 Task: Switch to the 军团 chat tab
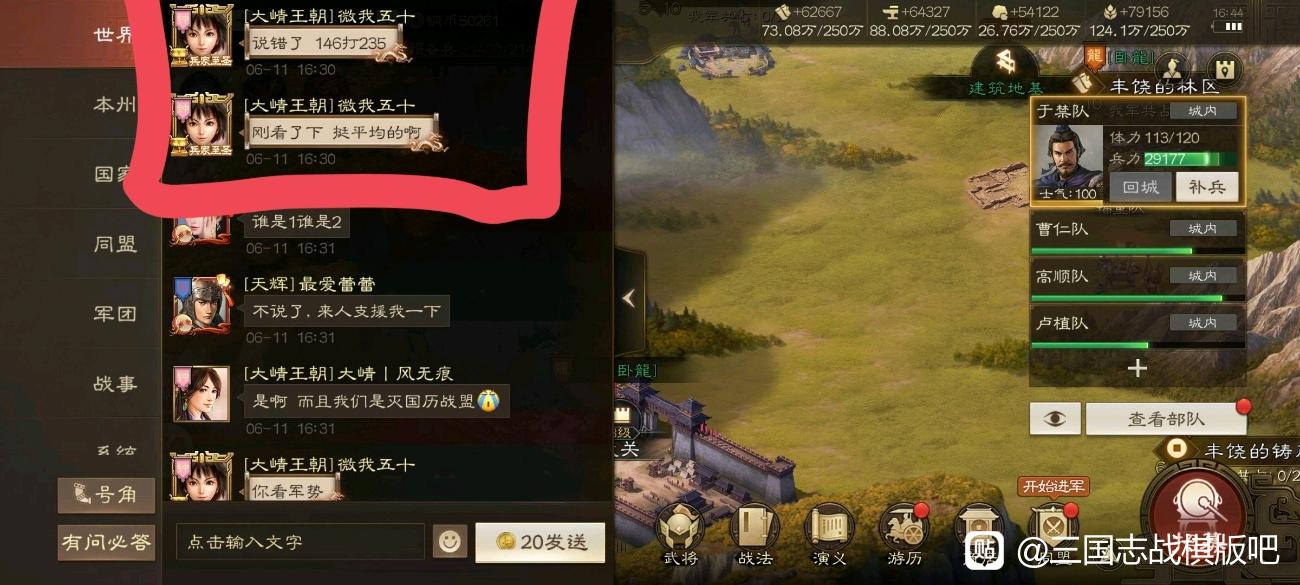[115, 313]
